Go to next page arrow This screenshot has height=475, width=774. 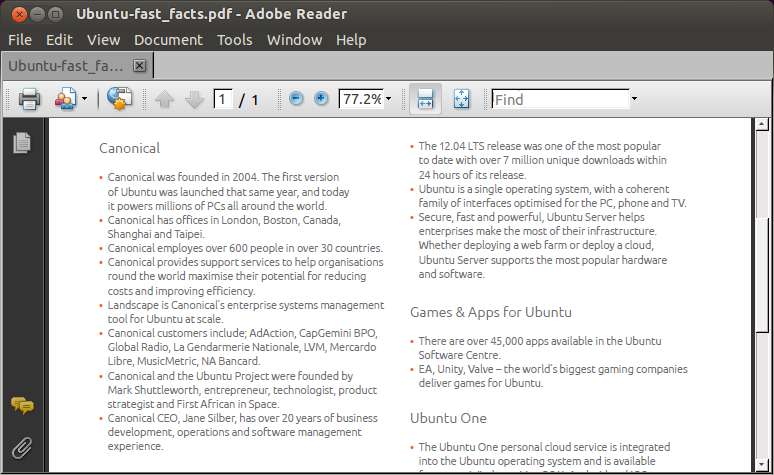(x=194, y=99)
